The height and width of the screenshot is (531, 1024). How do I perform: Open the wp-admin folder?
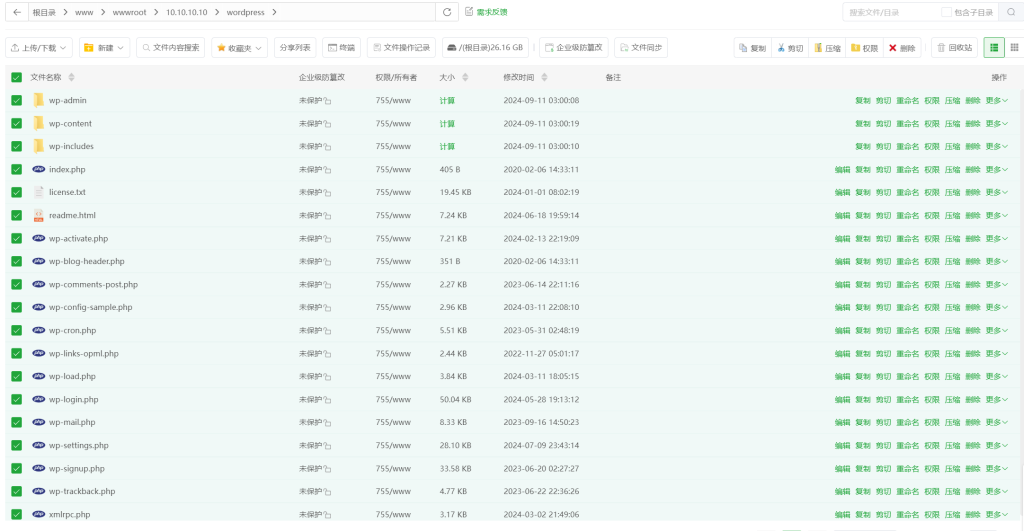(67, 100)
